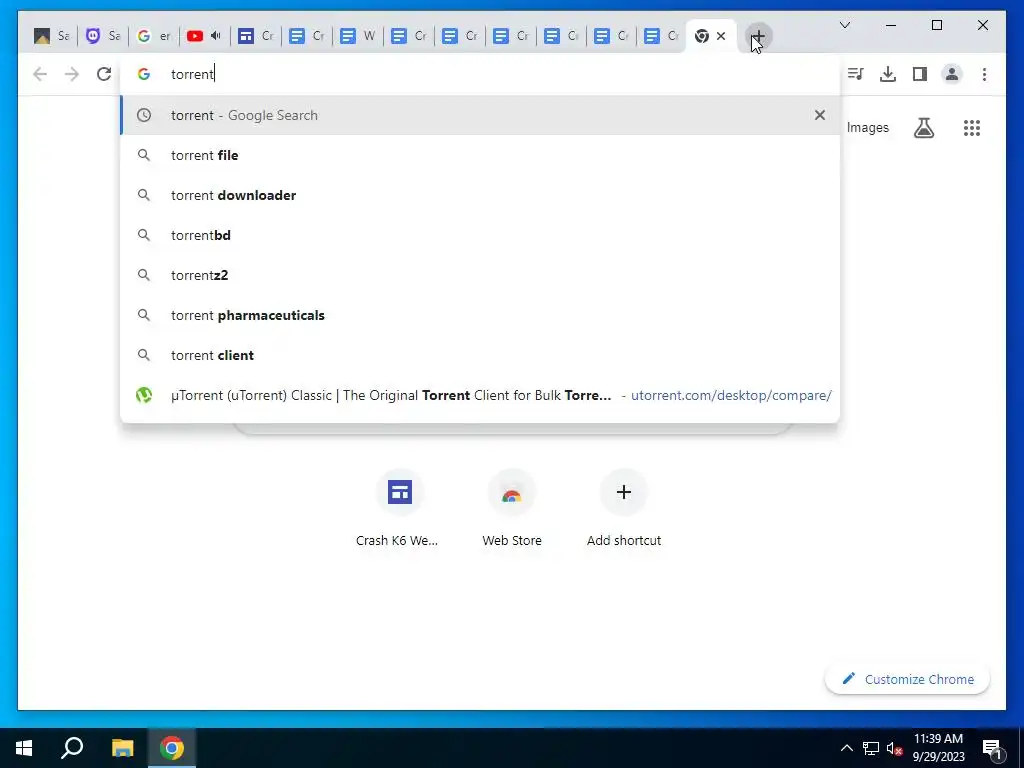The height and width of the screenshot is (768, 1024).
Task: Click the Google logo in the omnibox
Action: tap(144, 74)
